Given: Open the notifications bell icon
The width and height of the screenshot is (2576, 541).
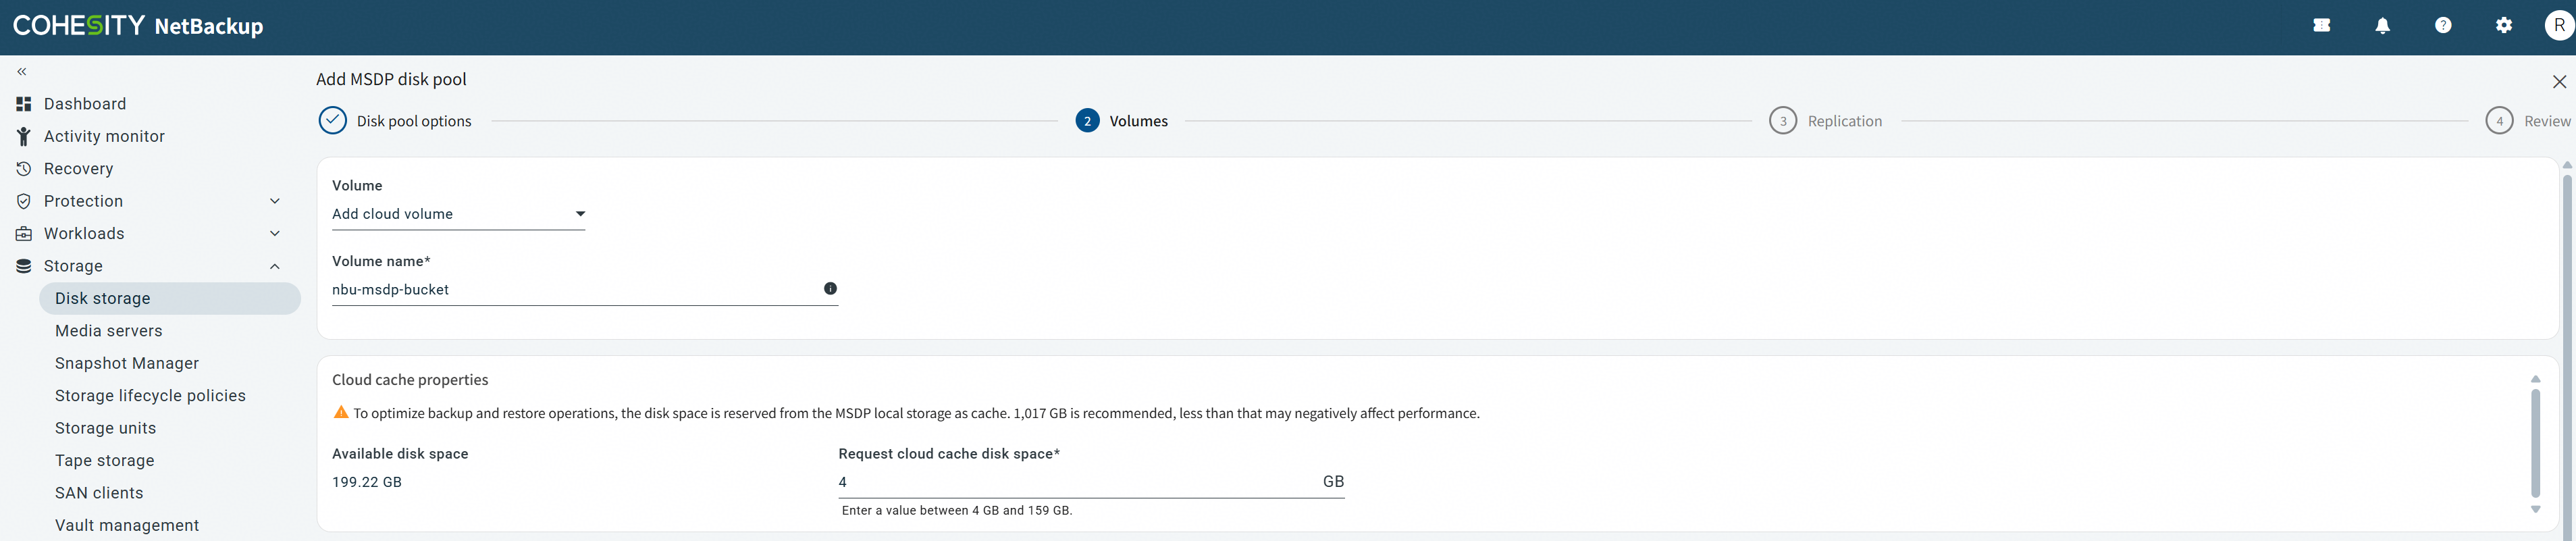Looking at the screenshot, I should pos(2382,26).
